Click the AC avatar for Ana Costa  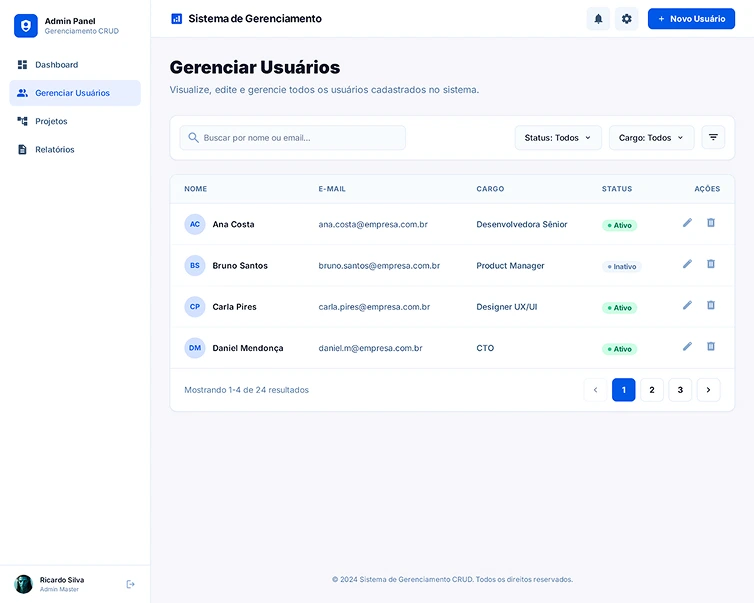point(195,224)
